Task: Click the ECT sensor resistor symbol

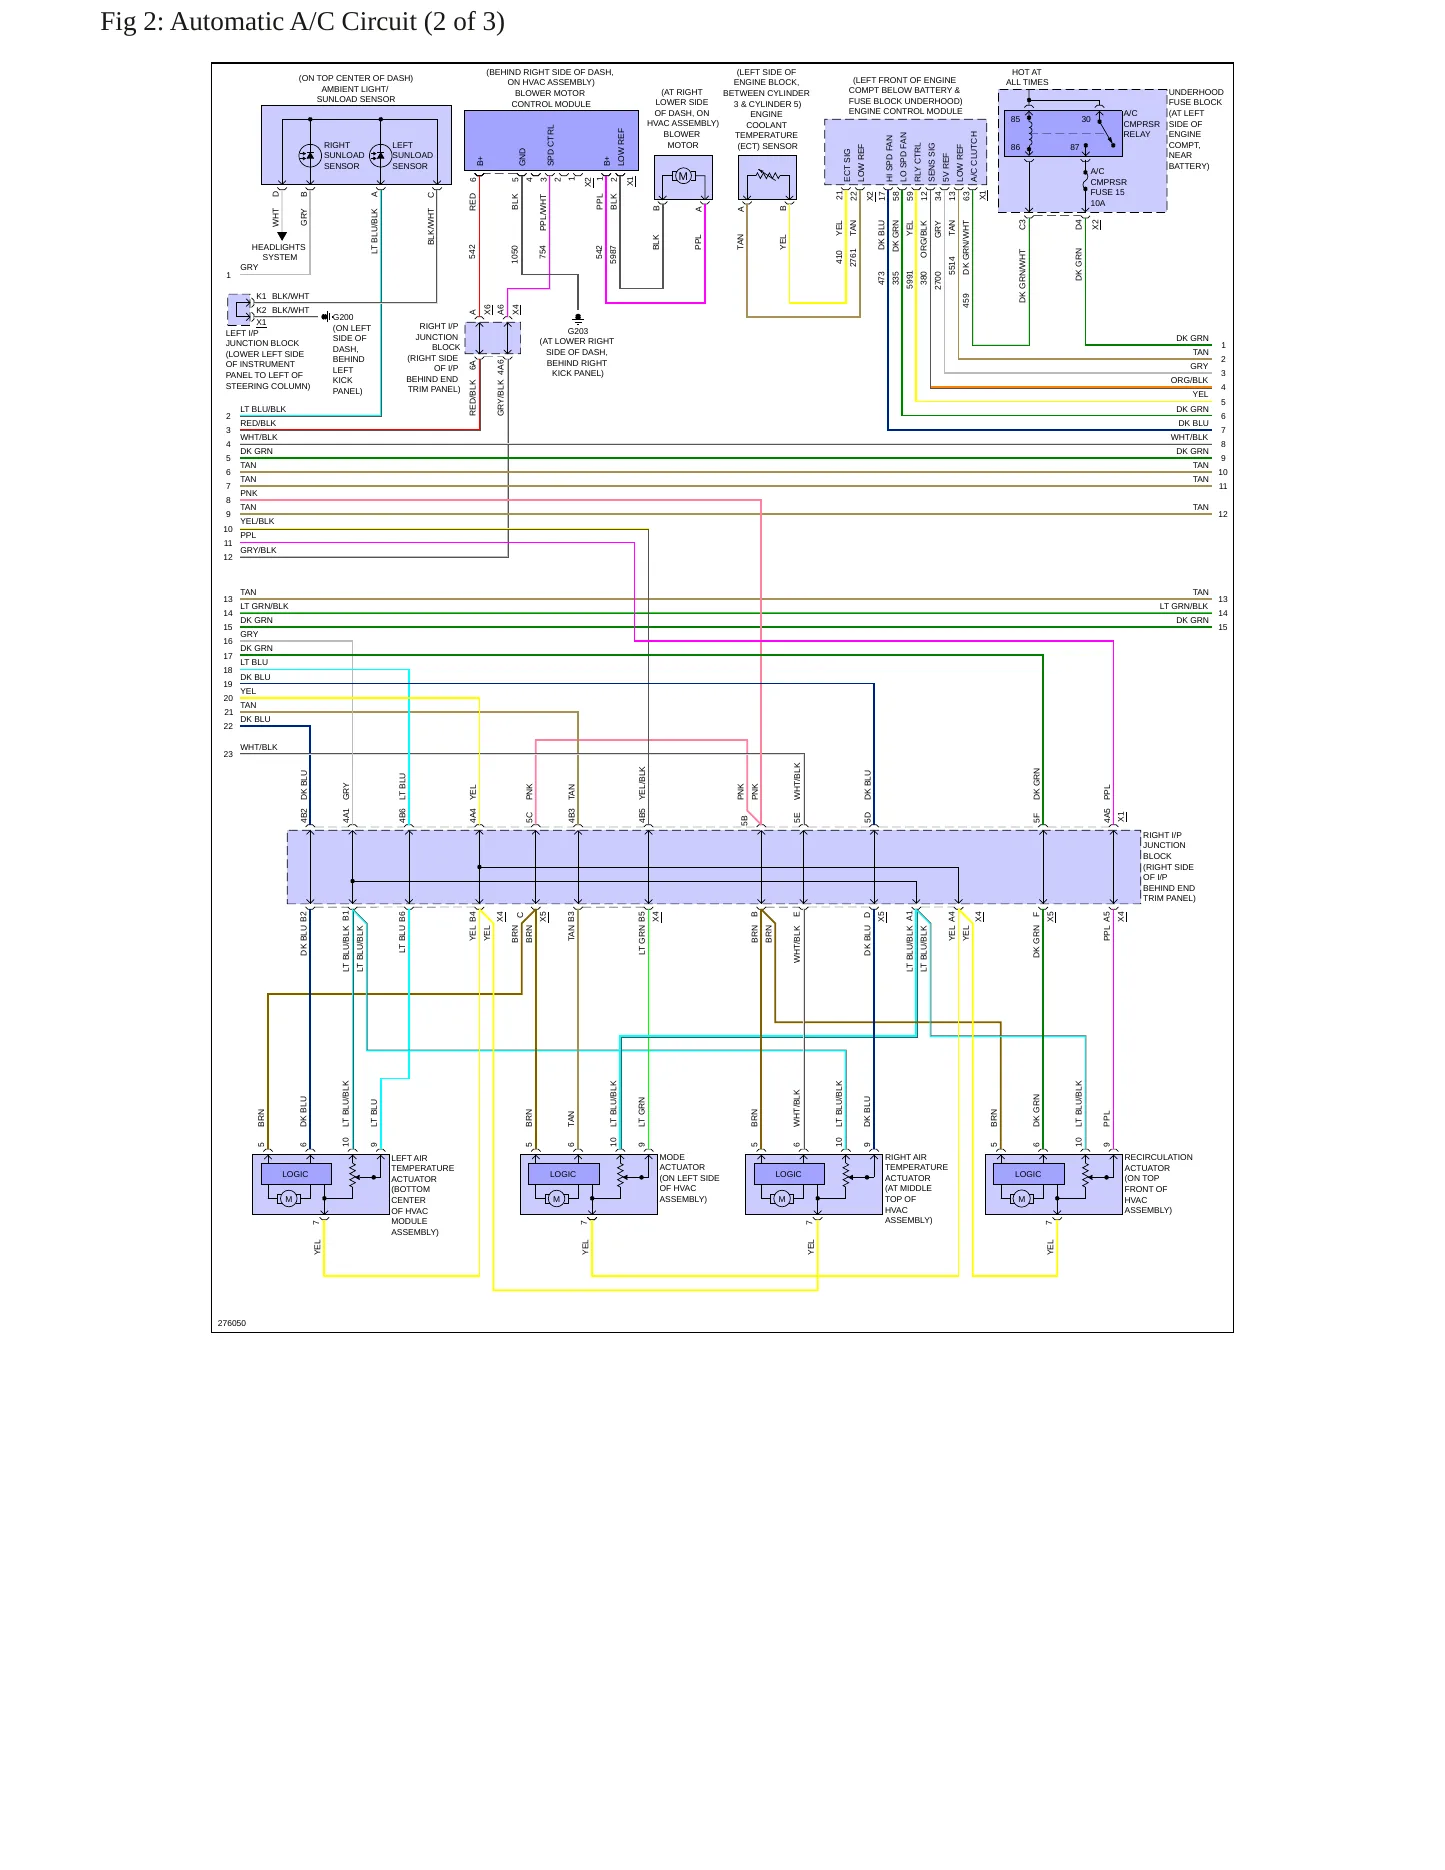Action: tap(767, 176)
